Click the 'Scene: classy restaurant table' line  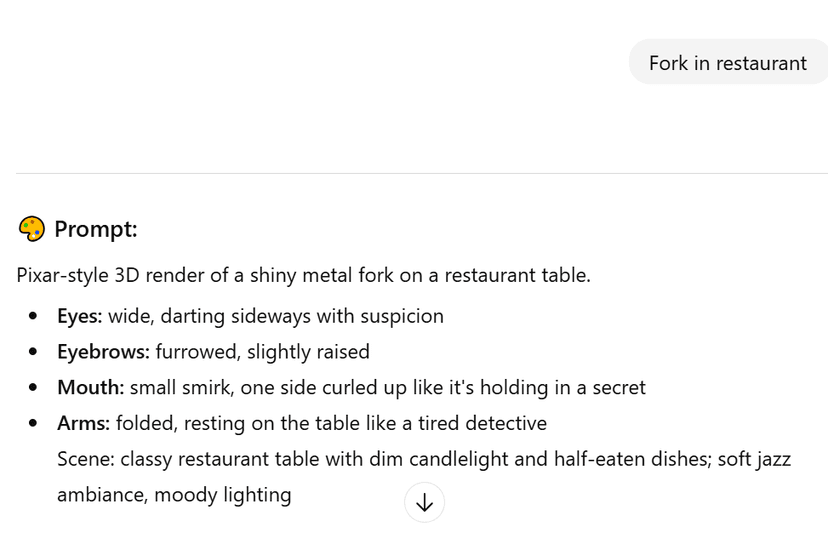[x=424, y=459]
